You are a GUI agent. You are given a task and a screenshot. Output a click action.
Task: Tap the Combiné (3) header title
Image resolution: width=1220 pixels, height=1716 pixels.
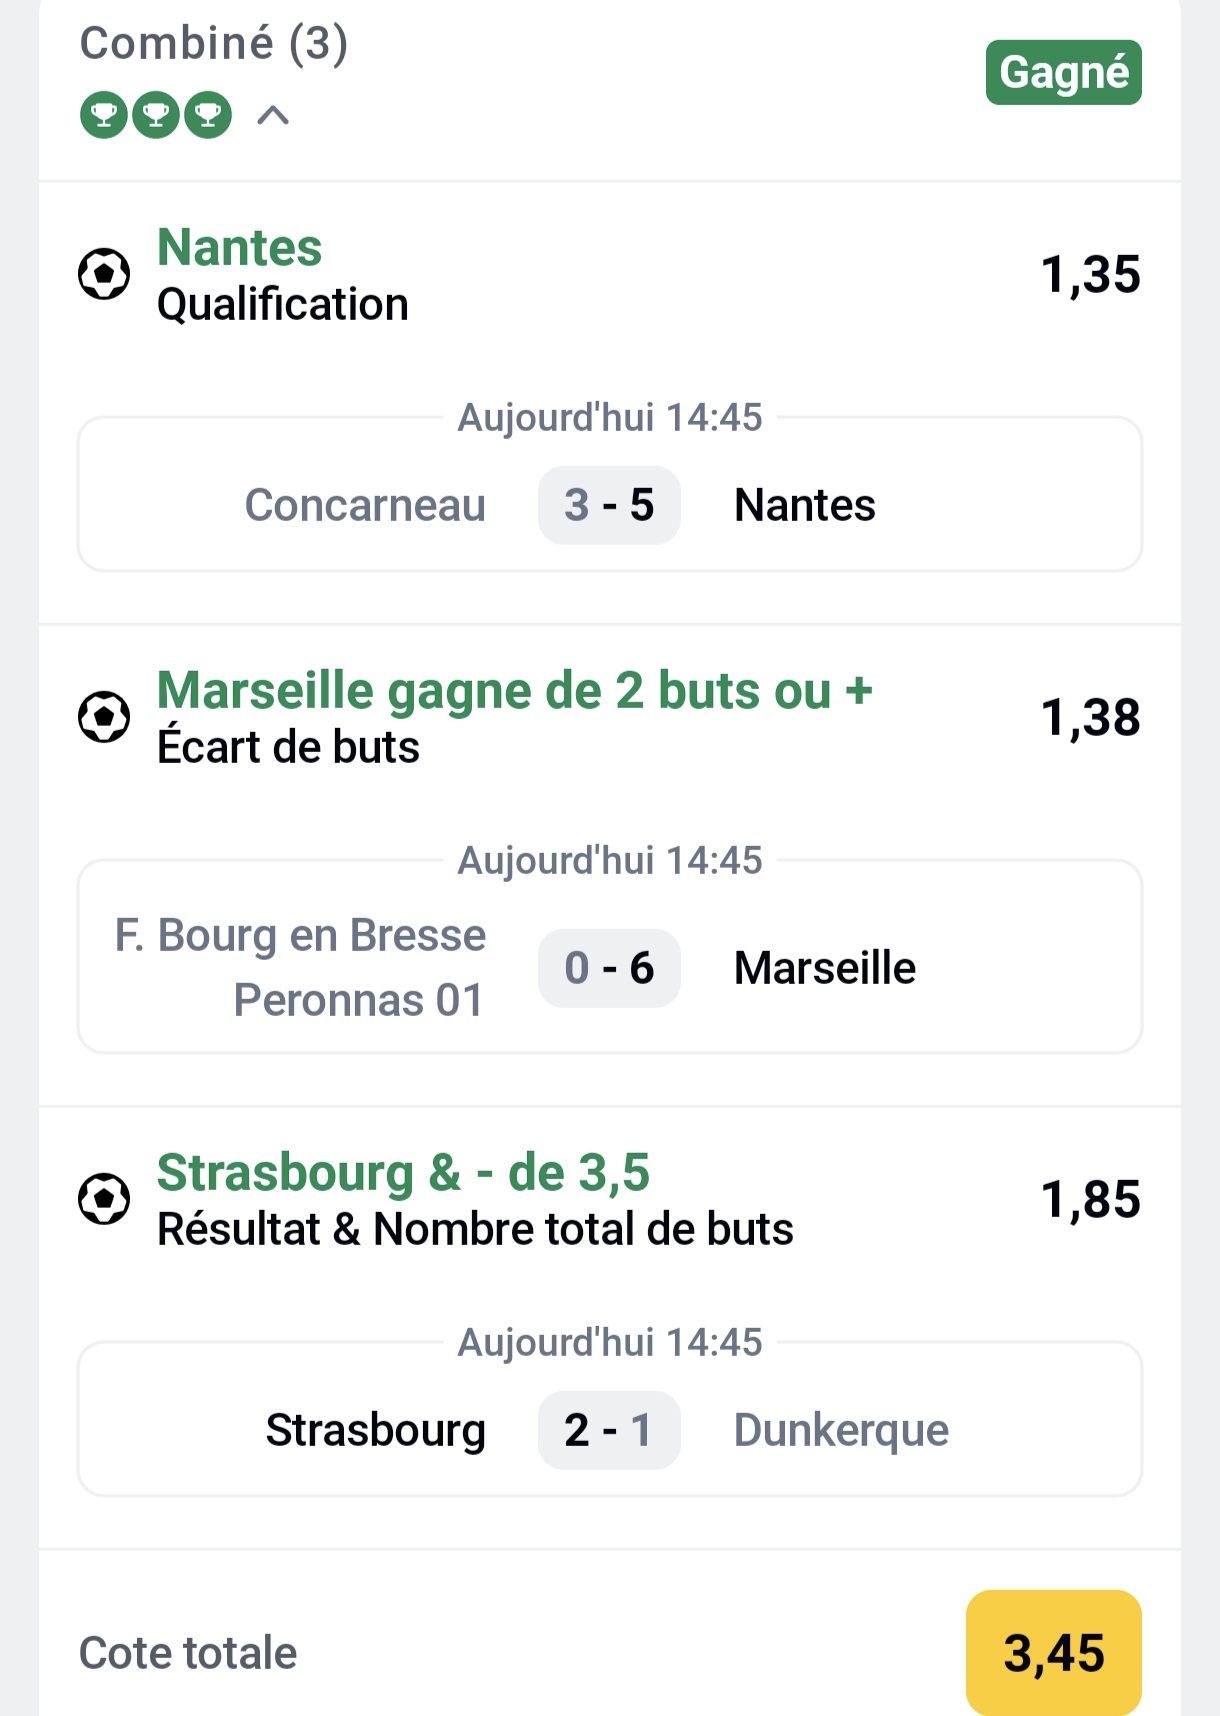pos(214,43)
